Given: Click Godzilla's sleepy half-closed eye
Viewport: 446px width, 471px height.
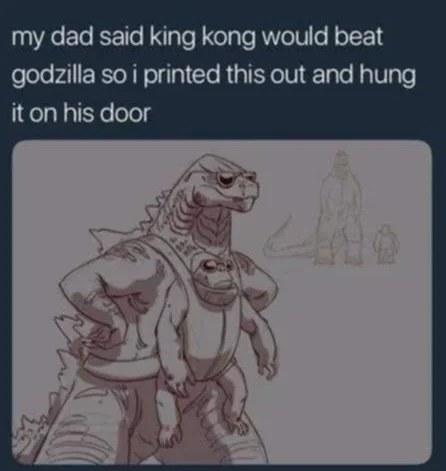Looking at the screenshot, I should pyautogui.click(x=229, y=179).
